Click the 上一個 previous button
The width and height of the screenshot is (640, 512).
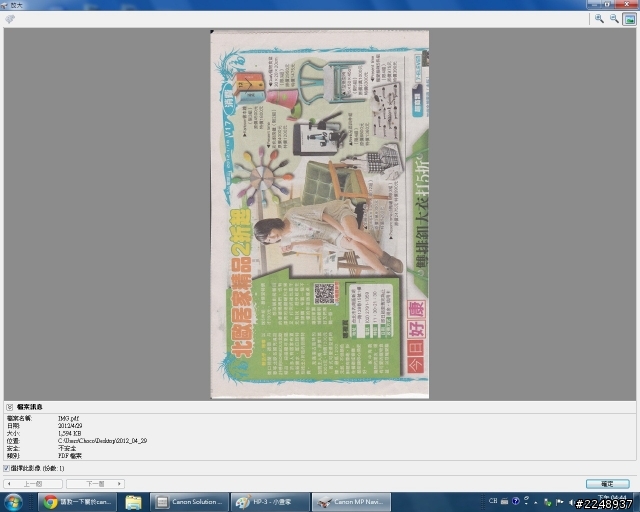point(33,484)
